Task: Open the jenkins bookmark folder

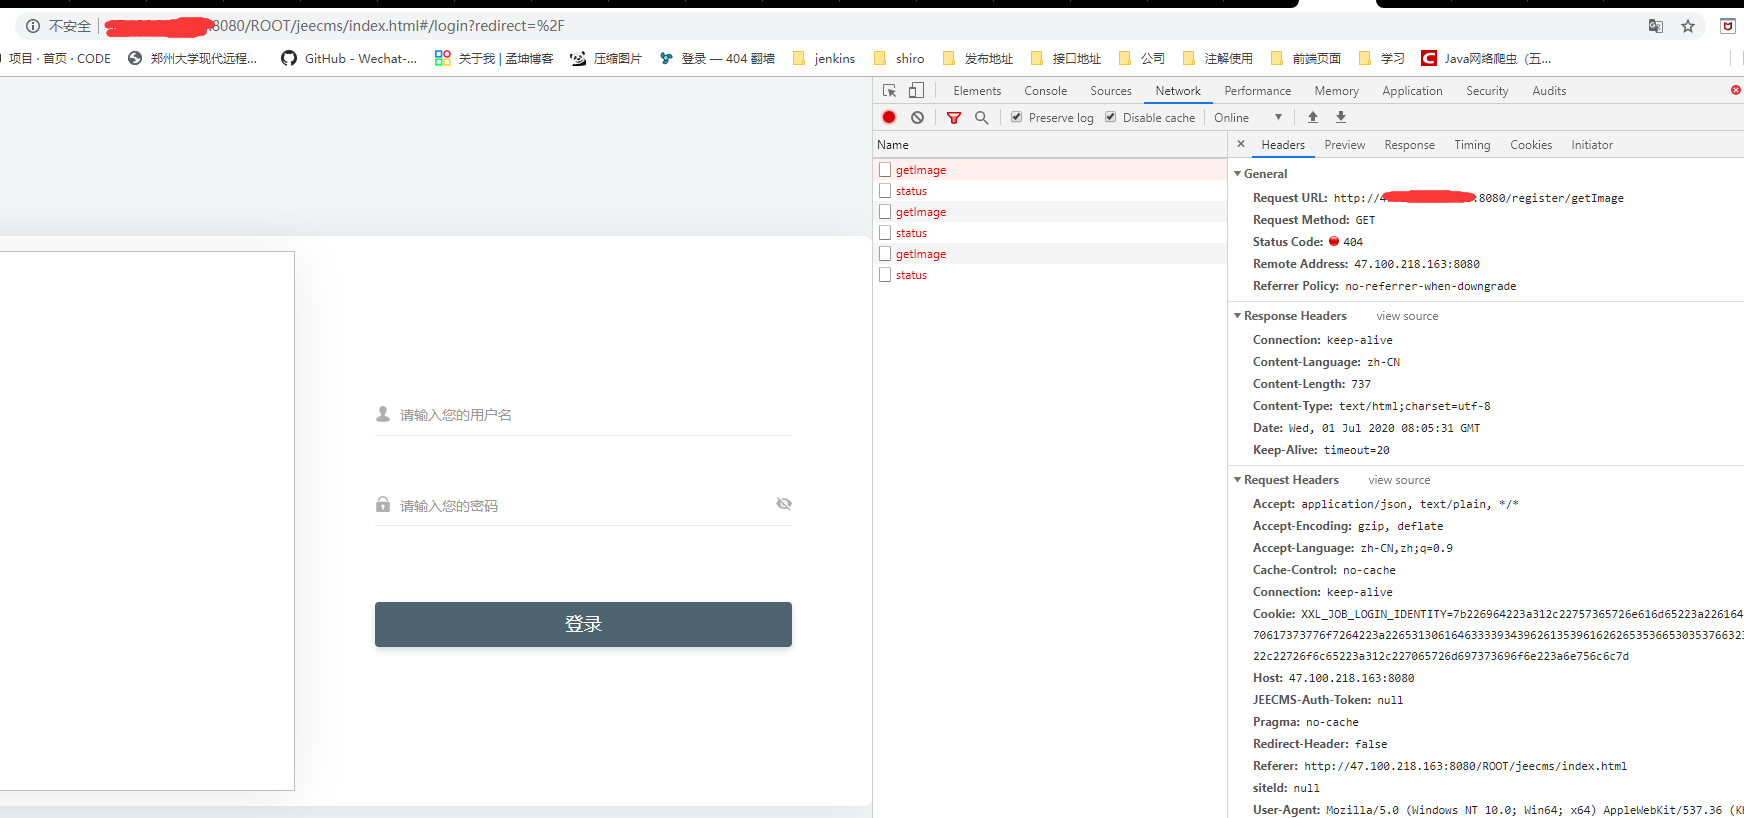Action: (824, 58)
